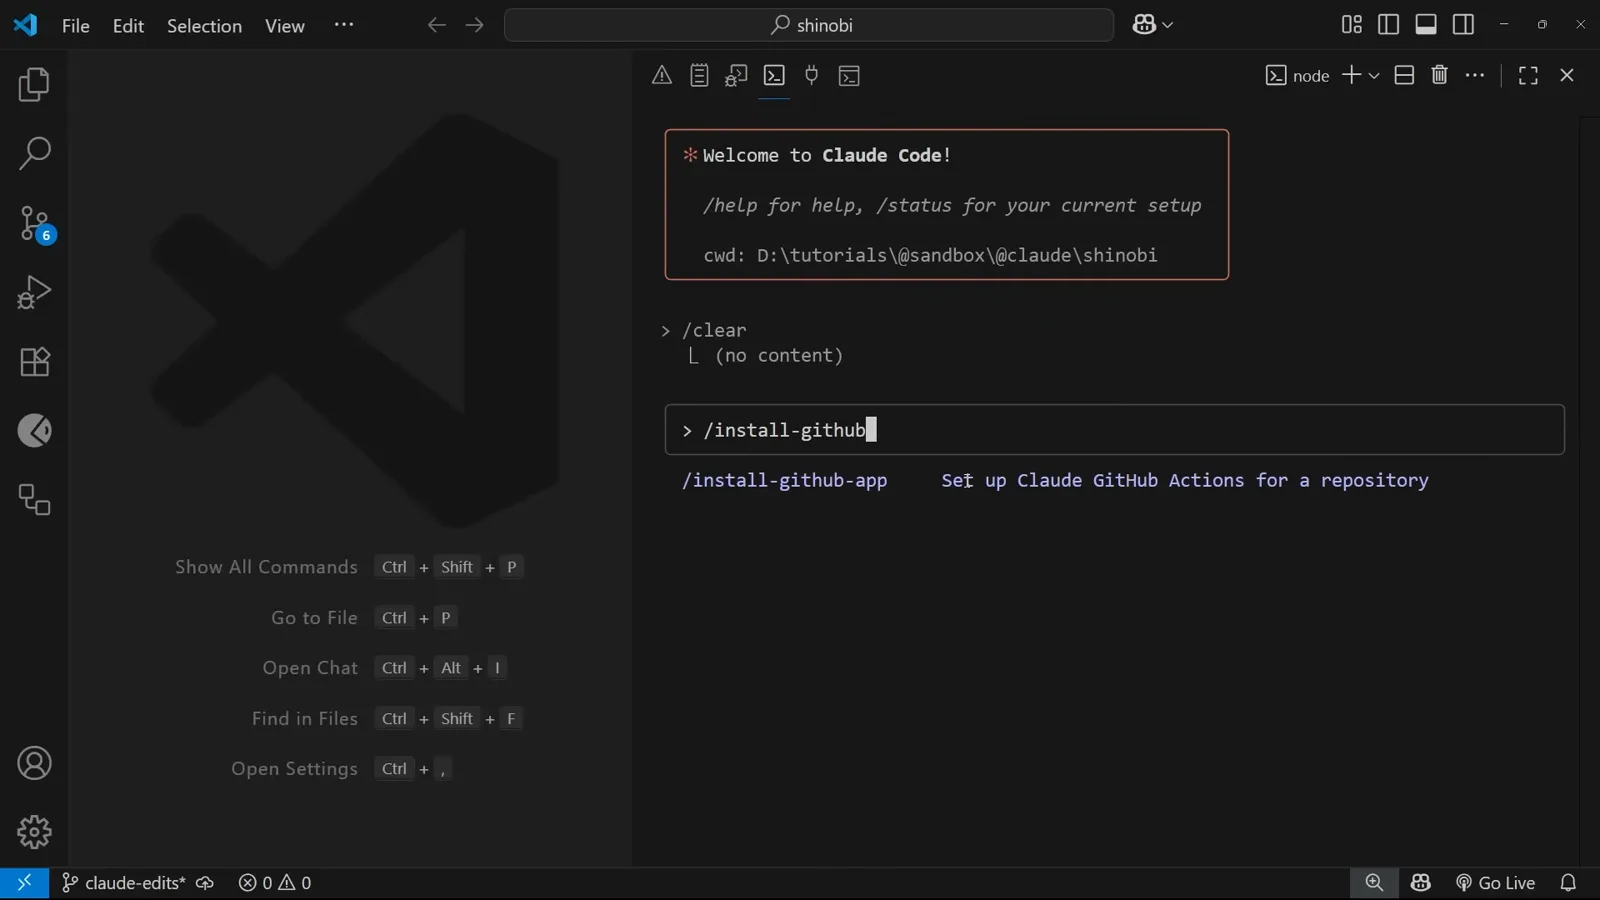Viewport: 1600px width, 900px height.
Task: Open the Run and Debug view
Action: pos(34,292)
